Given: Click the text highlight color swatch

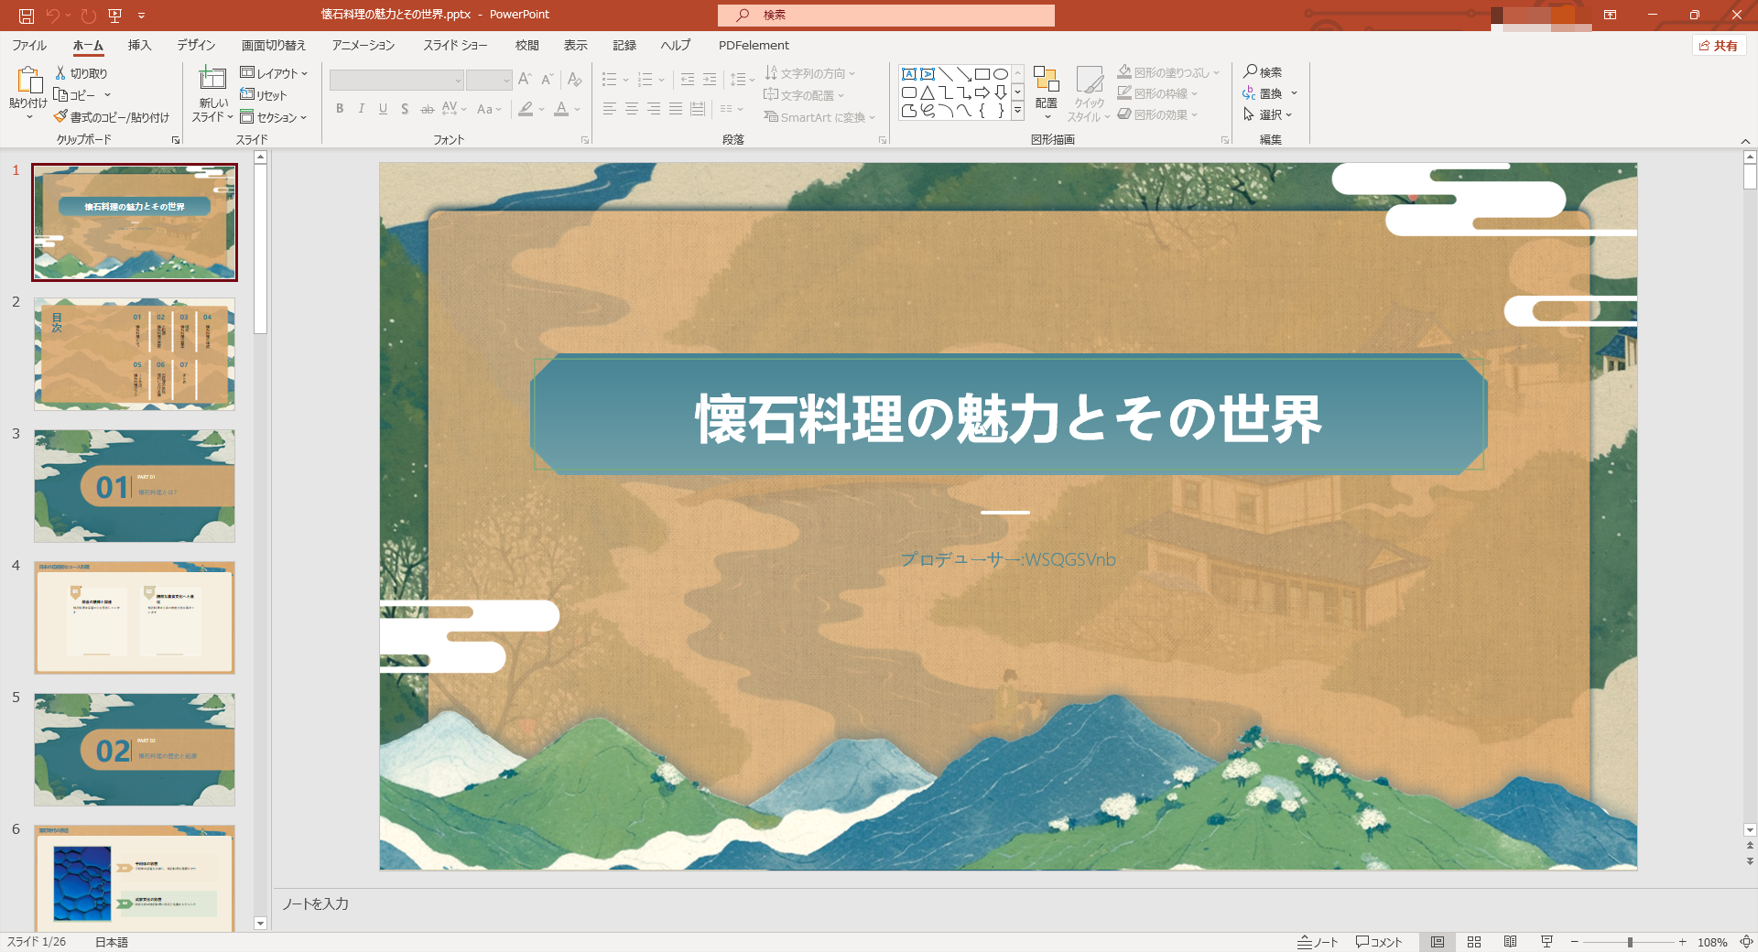Looking at the screenshot, I should pos(526,109).
